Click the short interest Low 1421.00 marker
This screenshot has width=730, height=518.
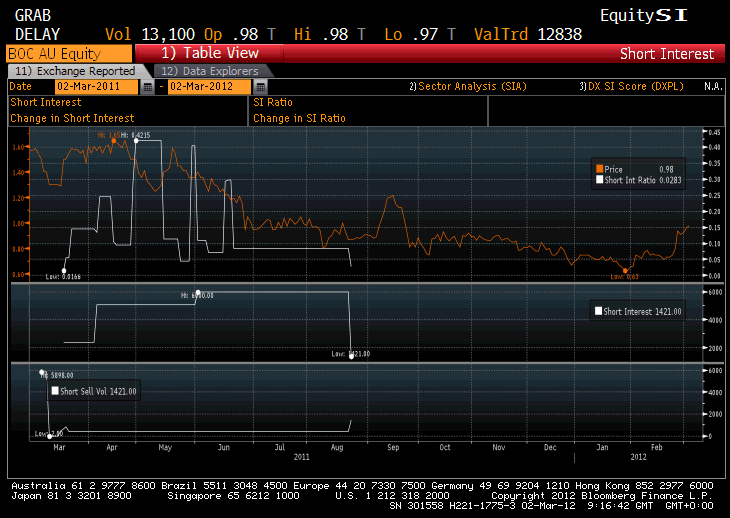pos(351,356)
